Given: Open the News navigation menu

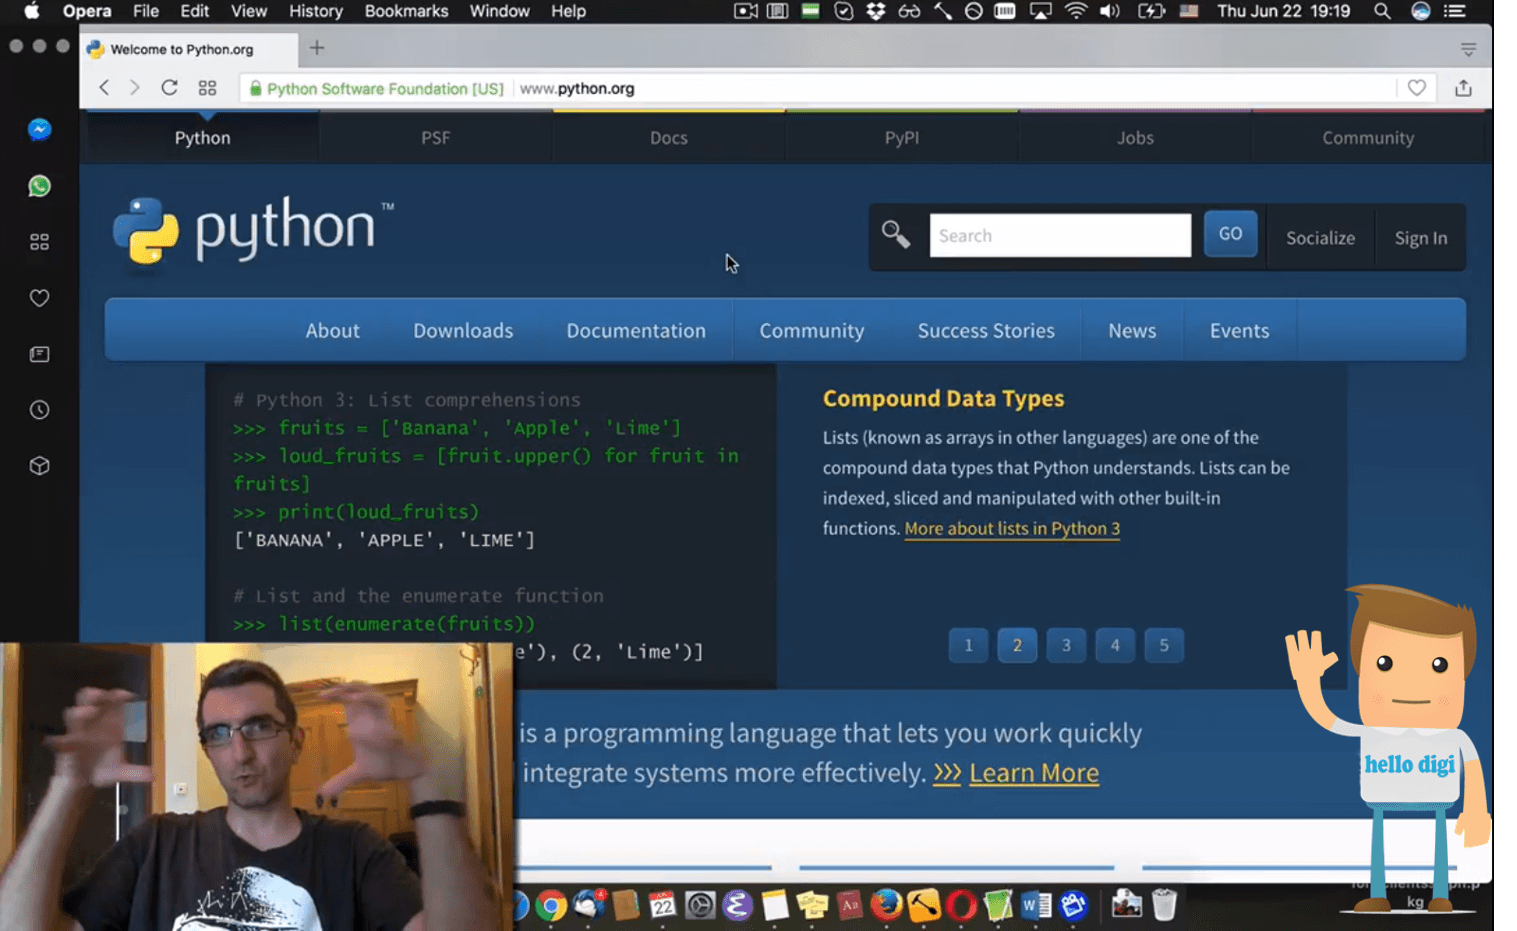Looking at the screenshot, I should tap(1132, 330).
